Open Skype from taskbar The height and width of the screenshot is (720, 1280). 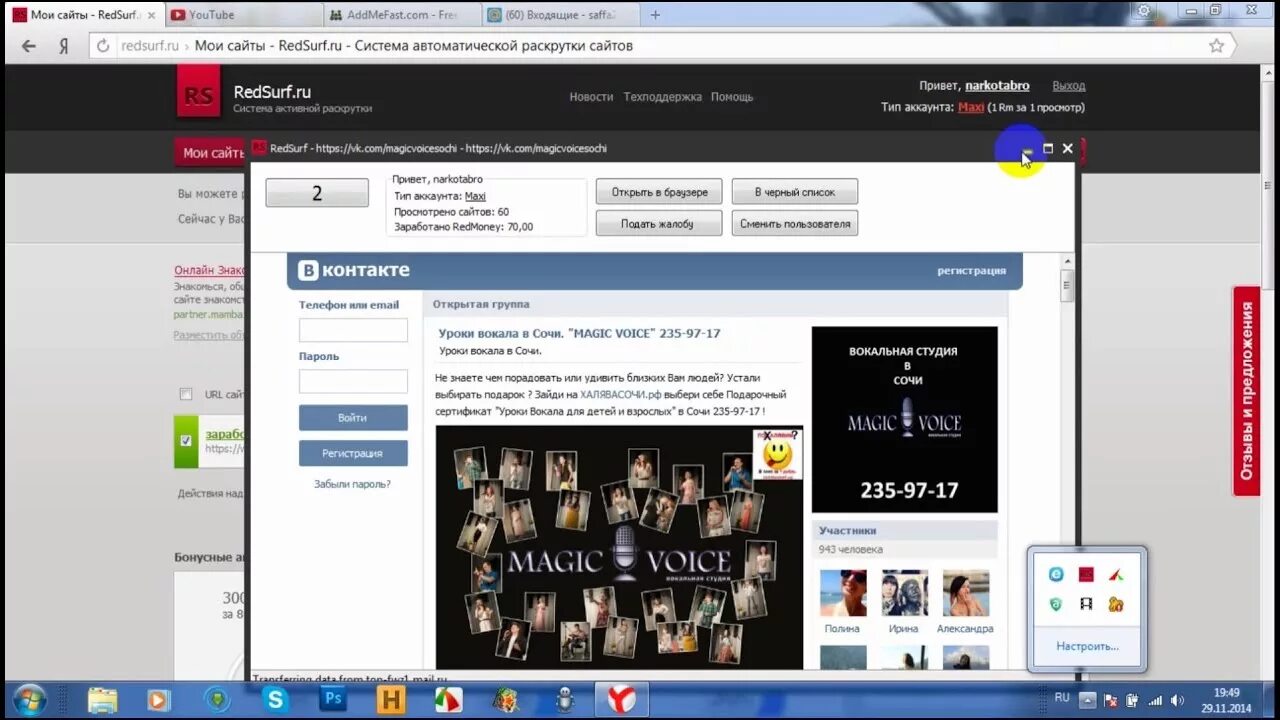pos(275,699)
